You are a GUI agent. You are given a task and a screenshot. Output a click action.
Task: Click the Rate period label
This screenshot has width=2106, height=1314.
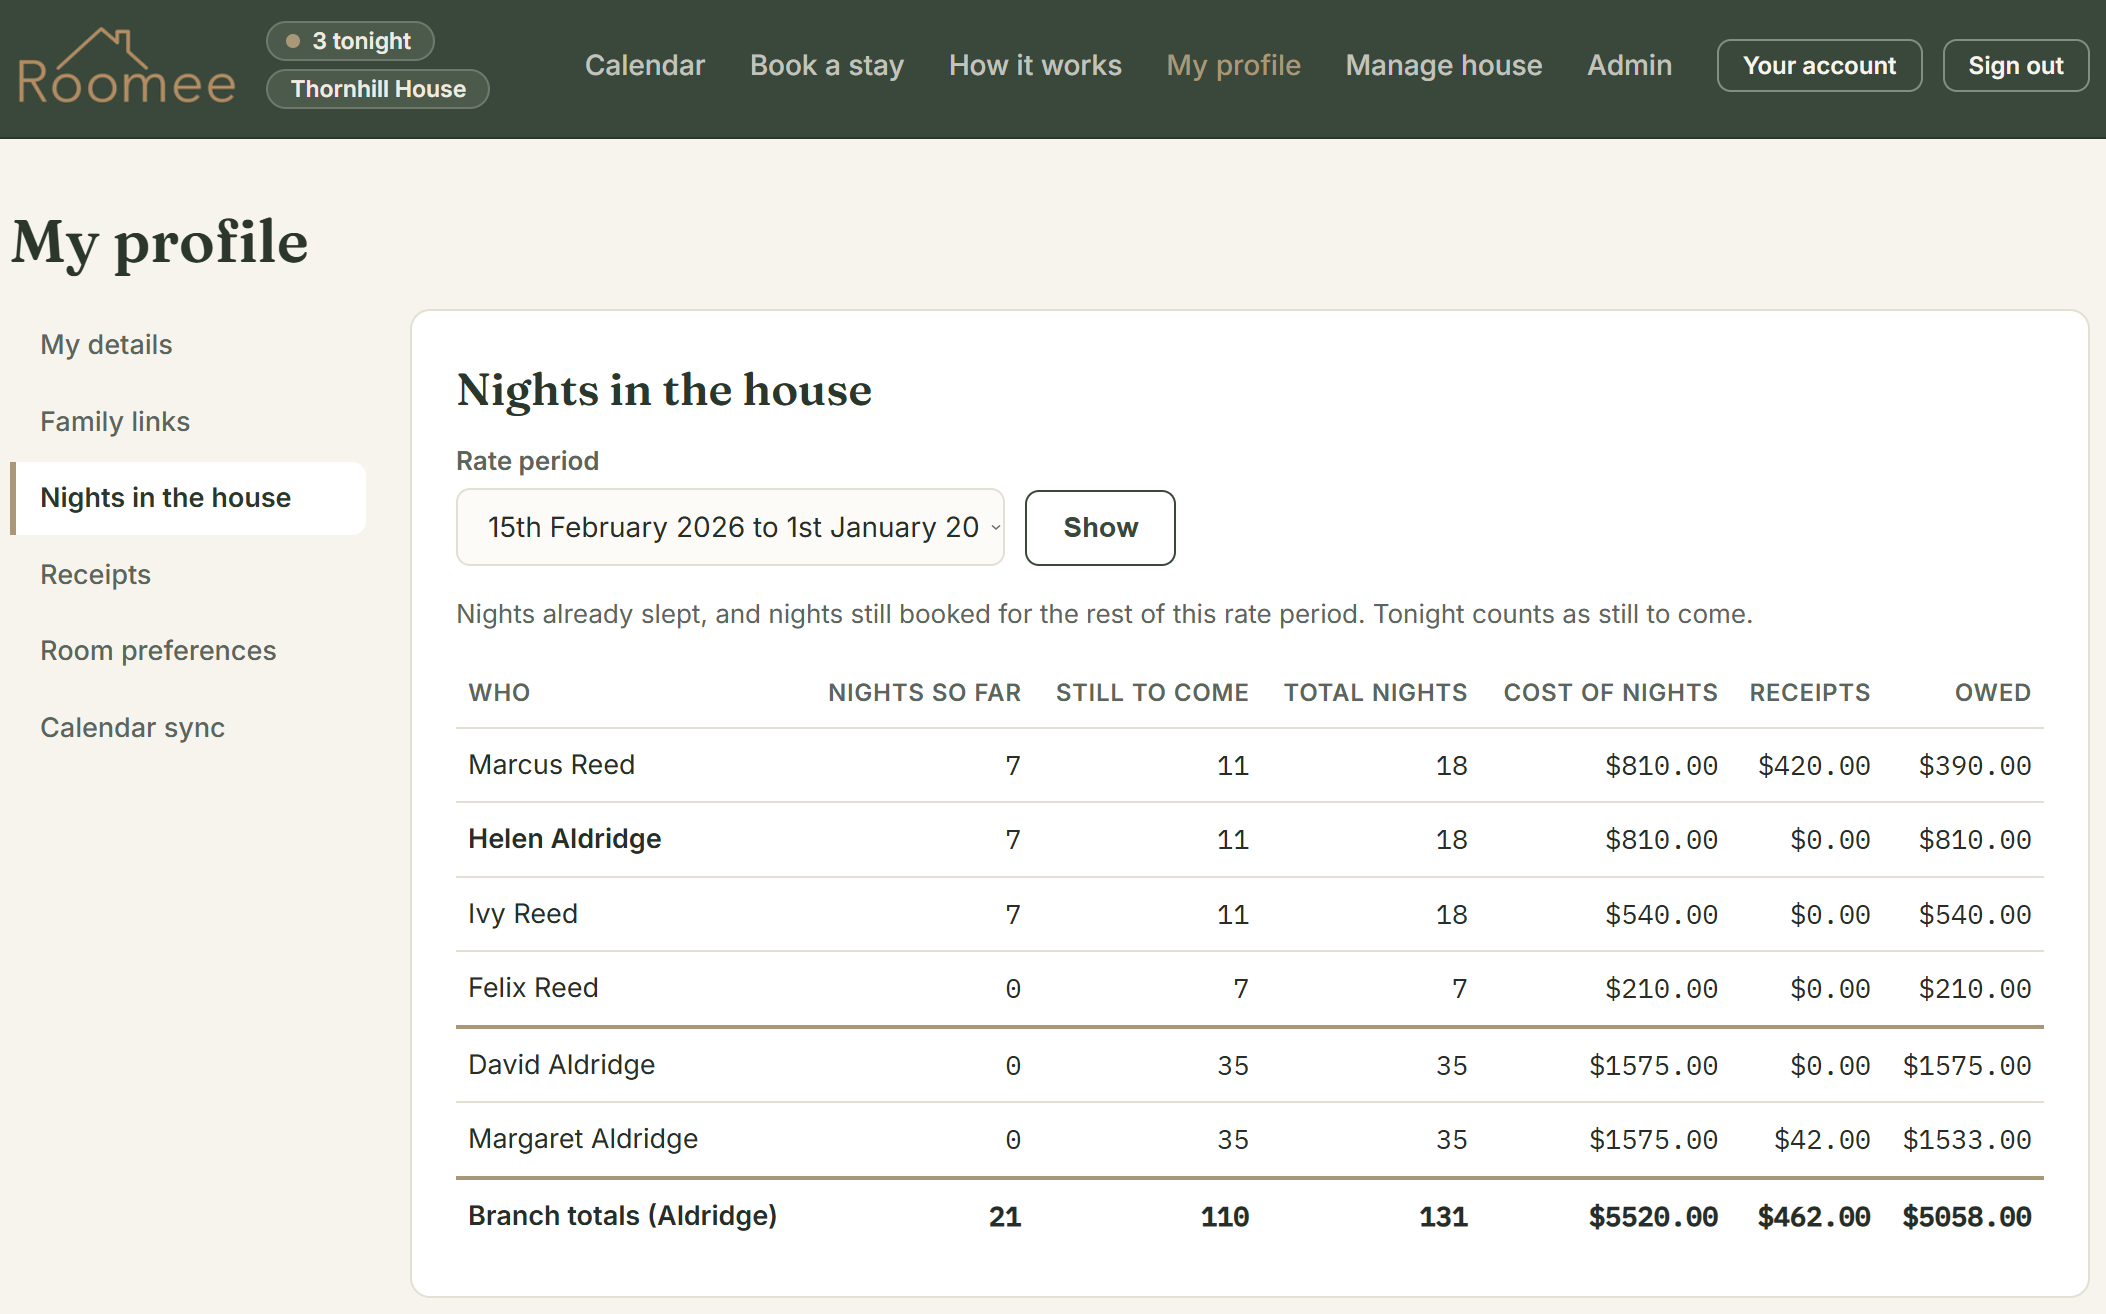coord(527,461)
